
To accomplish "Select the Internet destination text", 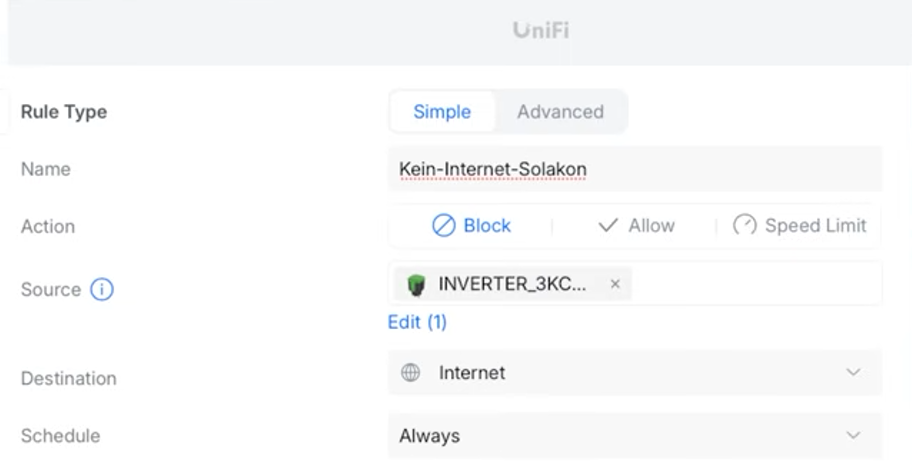I will pyautogui.click(x=472, y=373).
